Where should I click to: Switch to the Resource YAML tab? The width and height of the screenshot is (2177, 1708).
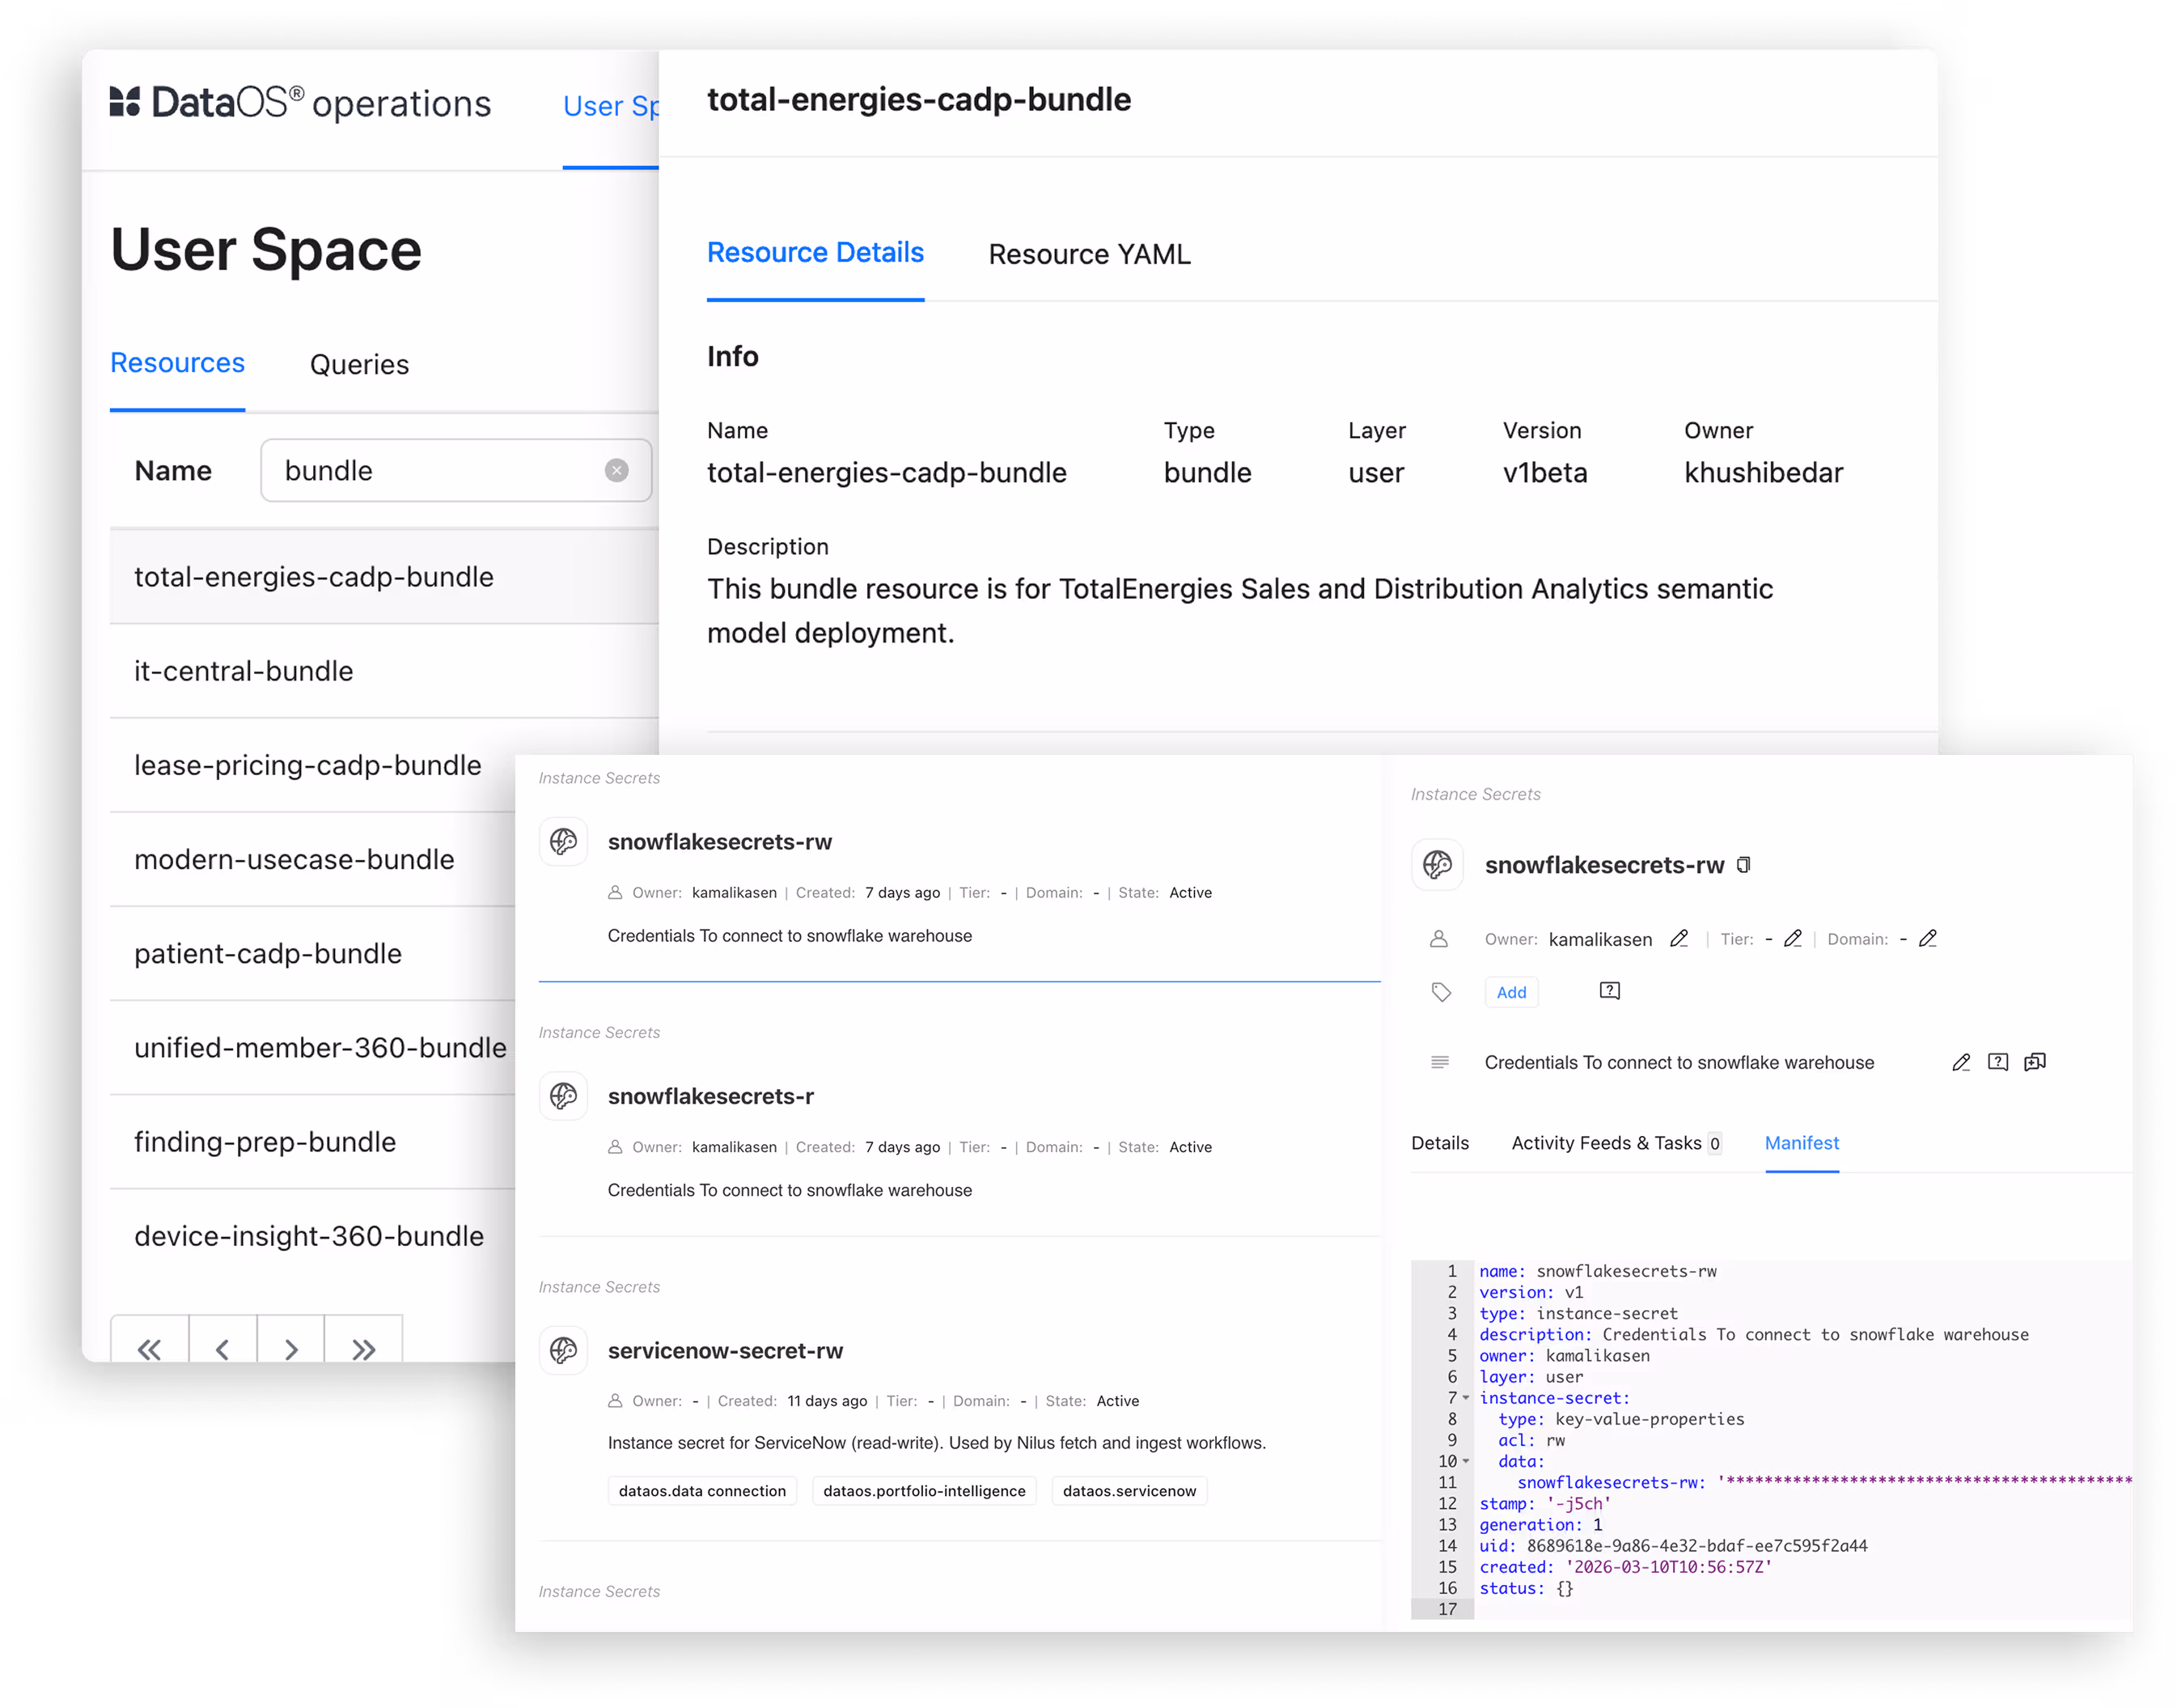point(1089,254)
